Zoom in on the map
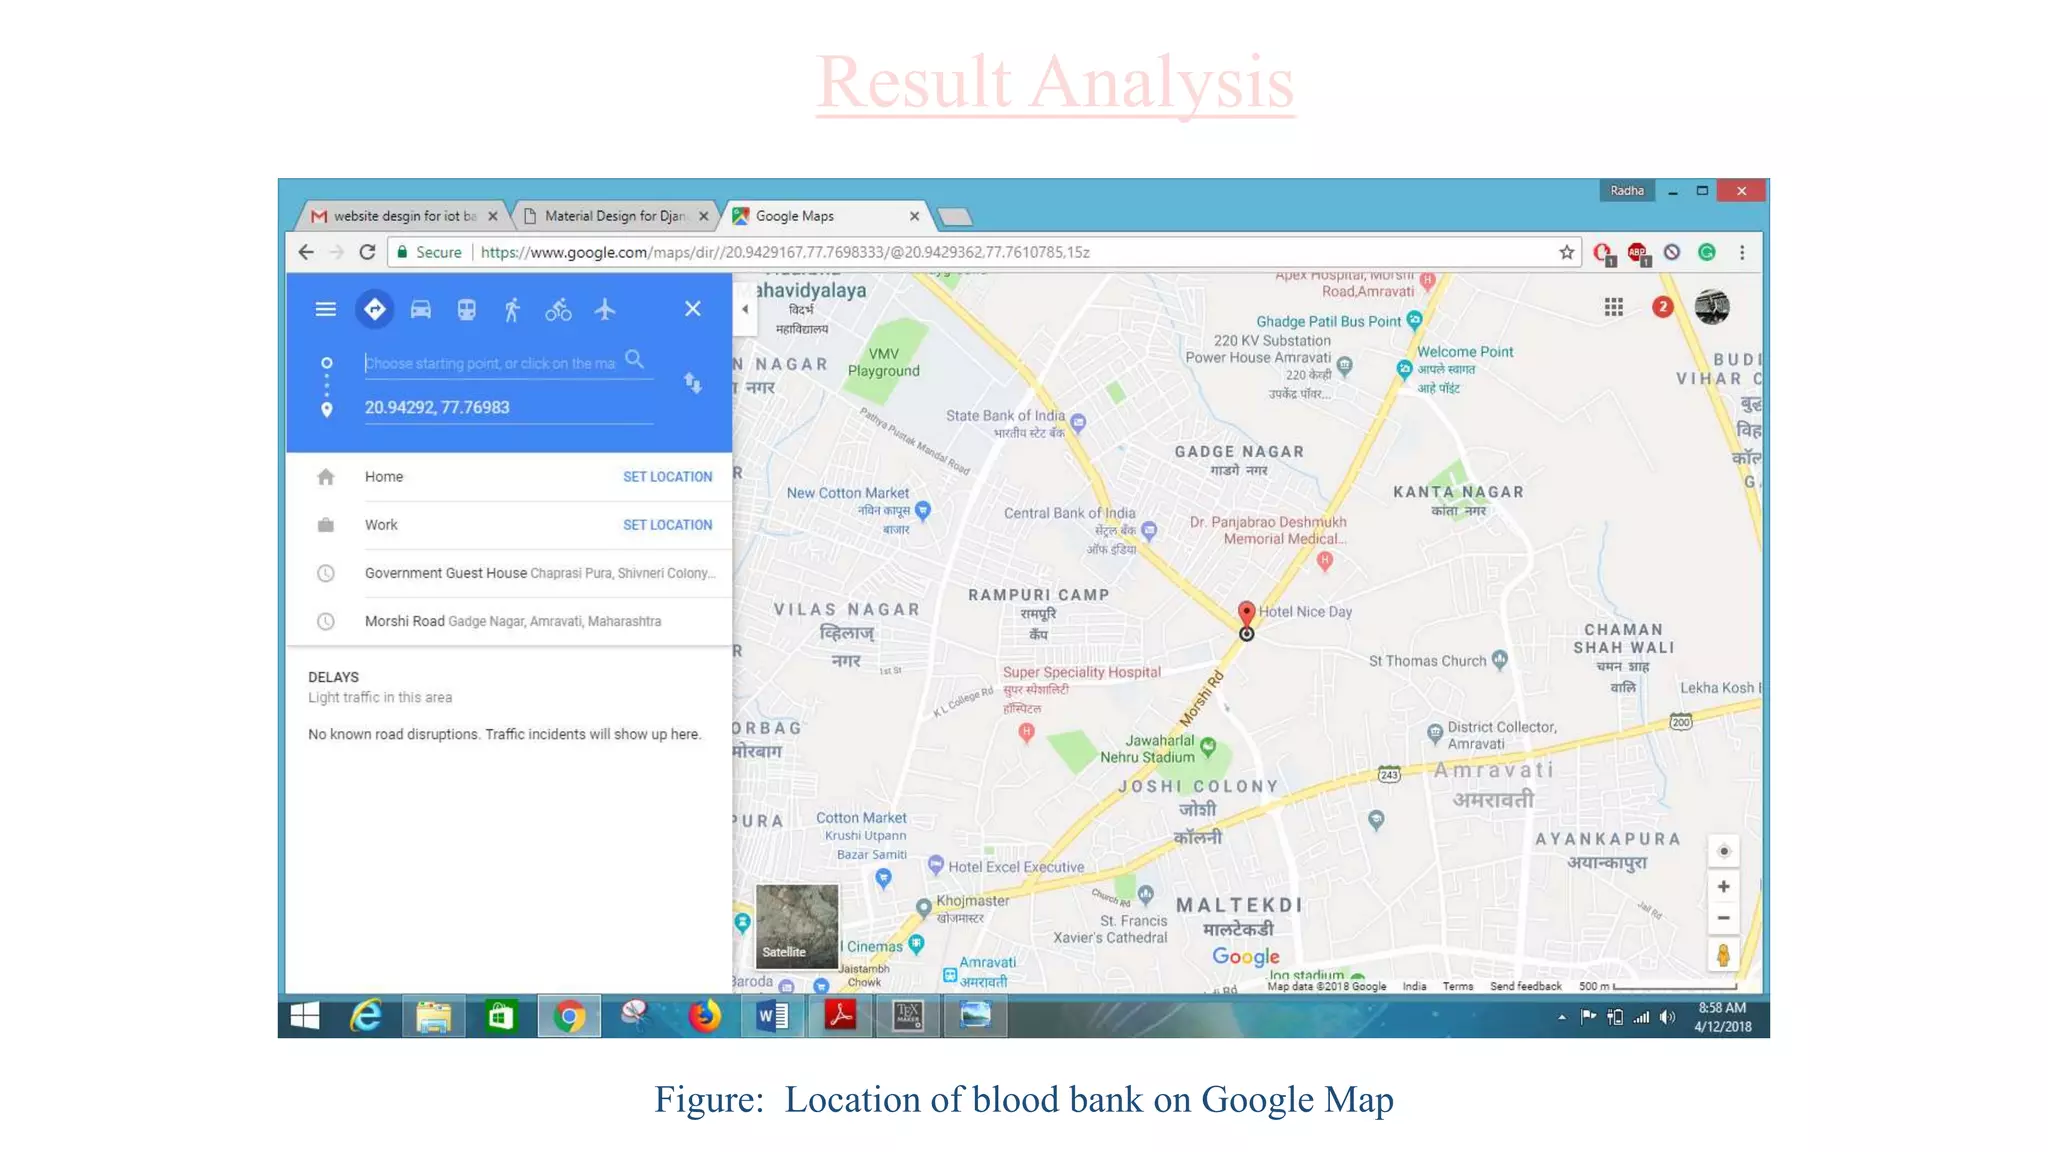Screen dimensions: 2048x1152 [x=1723, y=887]
